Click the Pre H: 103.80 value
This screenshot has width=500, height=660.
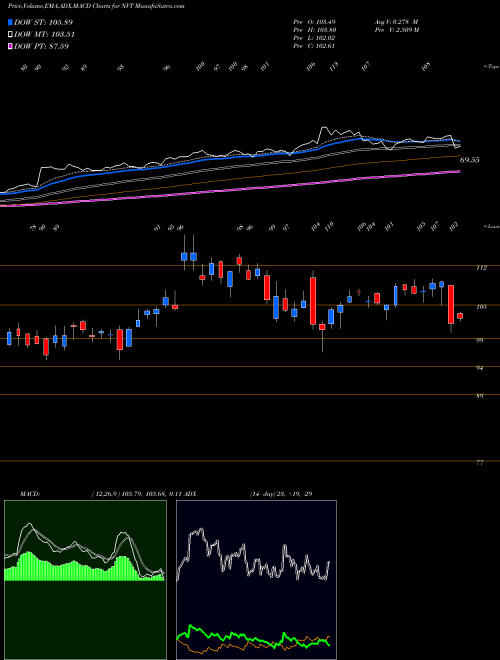click(314, 30)
